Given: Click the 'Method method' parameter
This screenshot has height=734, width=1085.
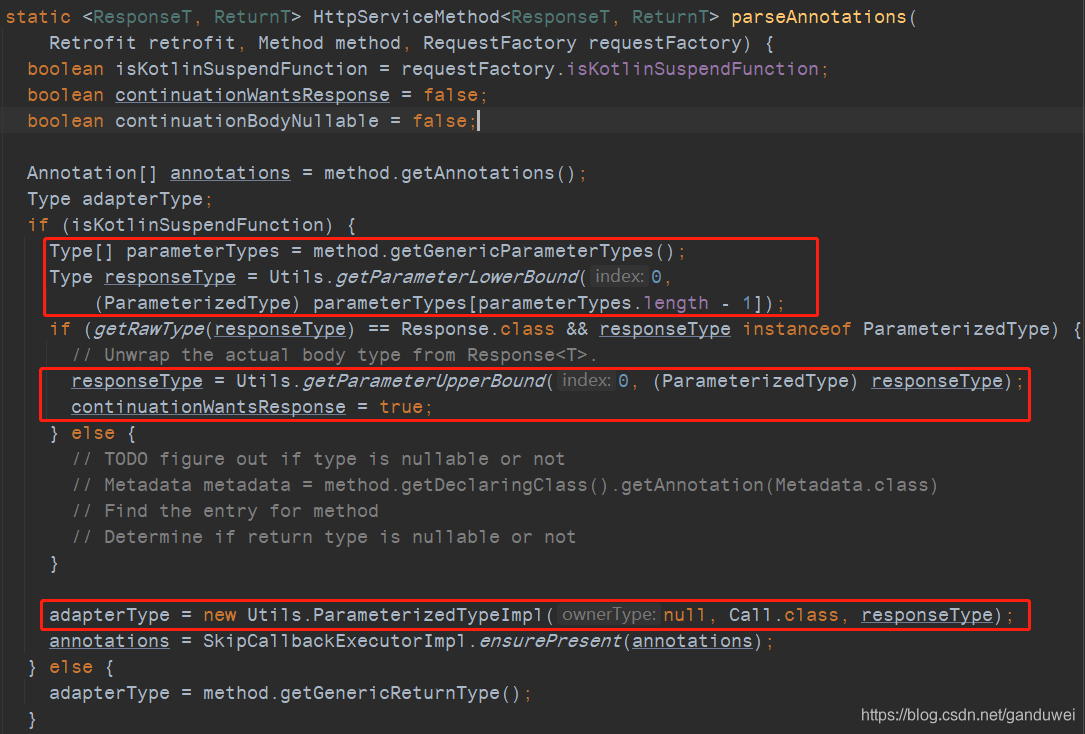Looking at the screenshot, I should pos(329,43).
